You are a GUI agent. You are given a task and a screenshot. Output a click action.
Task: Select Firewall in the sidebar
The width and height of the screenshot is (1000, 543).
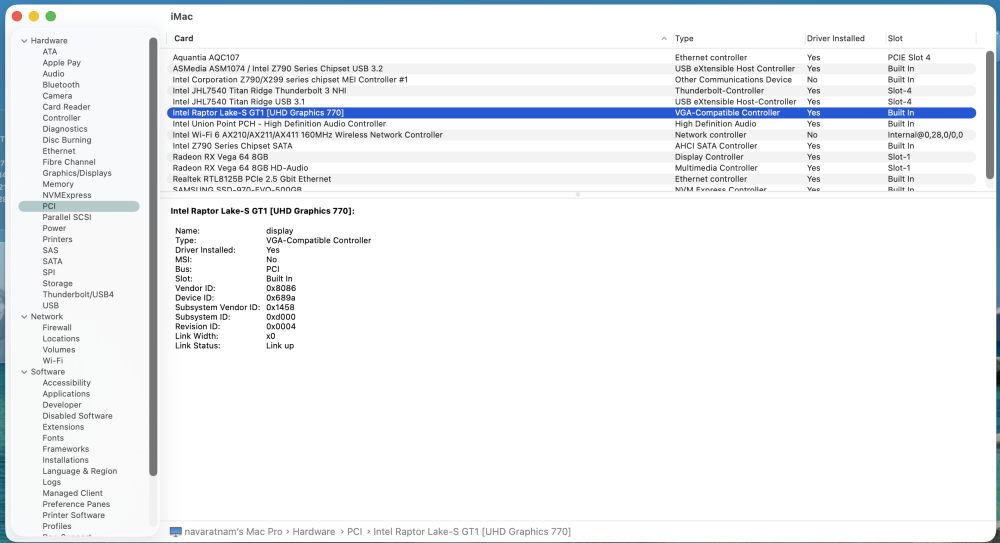pyautogui.click(x=57, y=328)
